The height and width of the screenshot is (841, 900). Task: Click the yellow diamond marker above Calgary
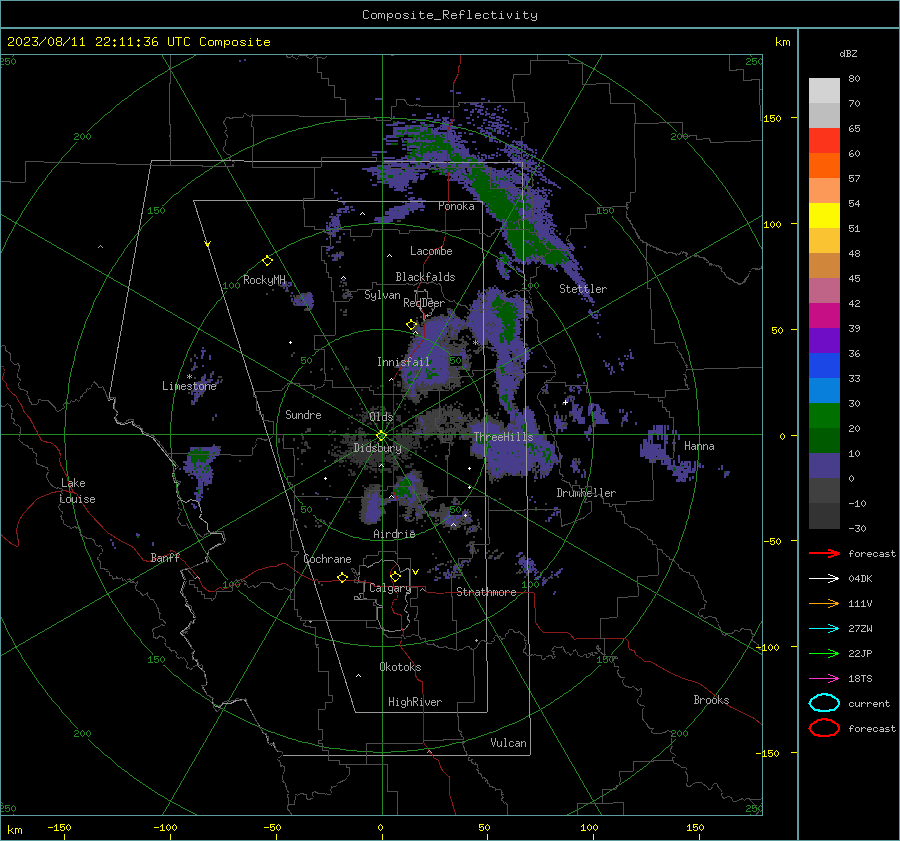click(395, 576)
